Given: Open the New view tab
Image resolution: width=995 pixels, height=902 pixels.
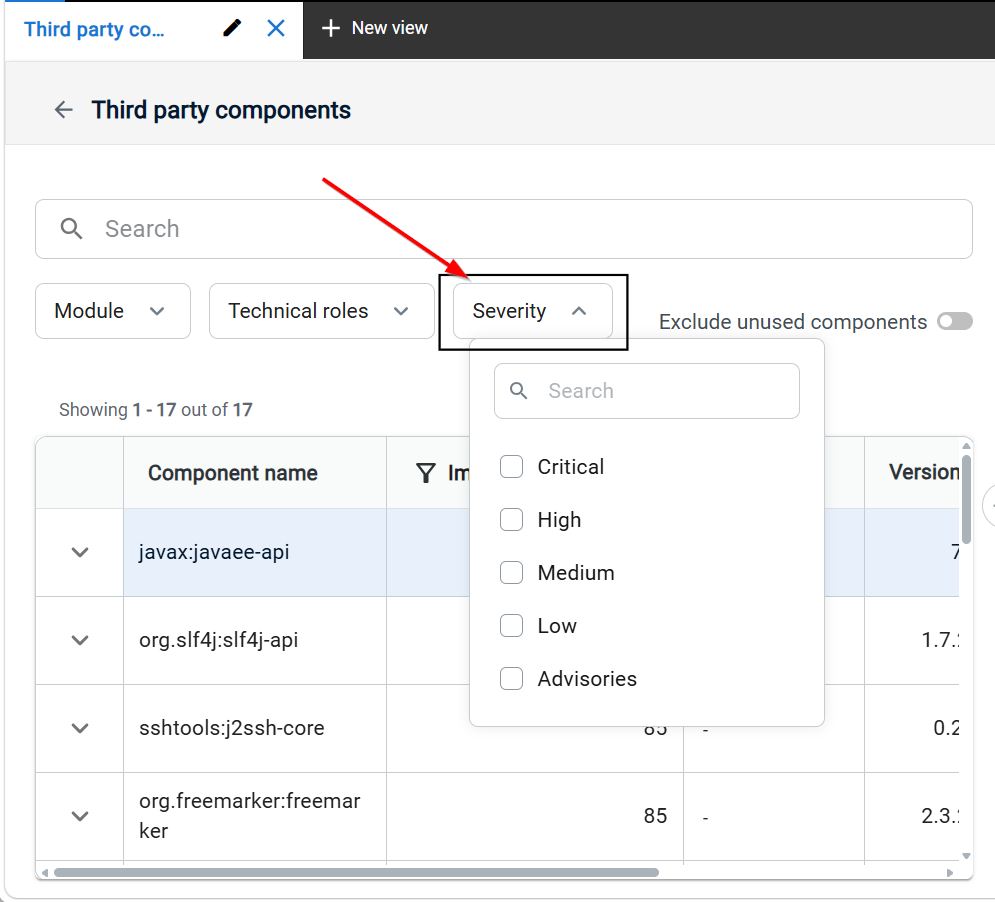Looking at the screenshot, I should pyautogui.click(x=374, y=28).
